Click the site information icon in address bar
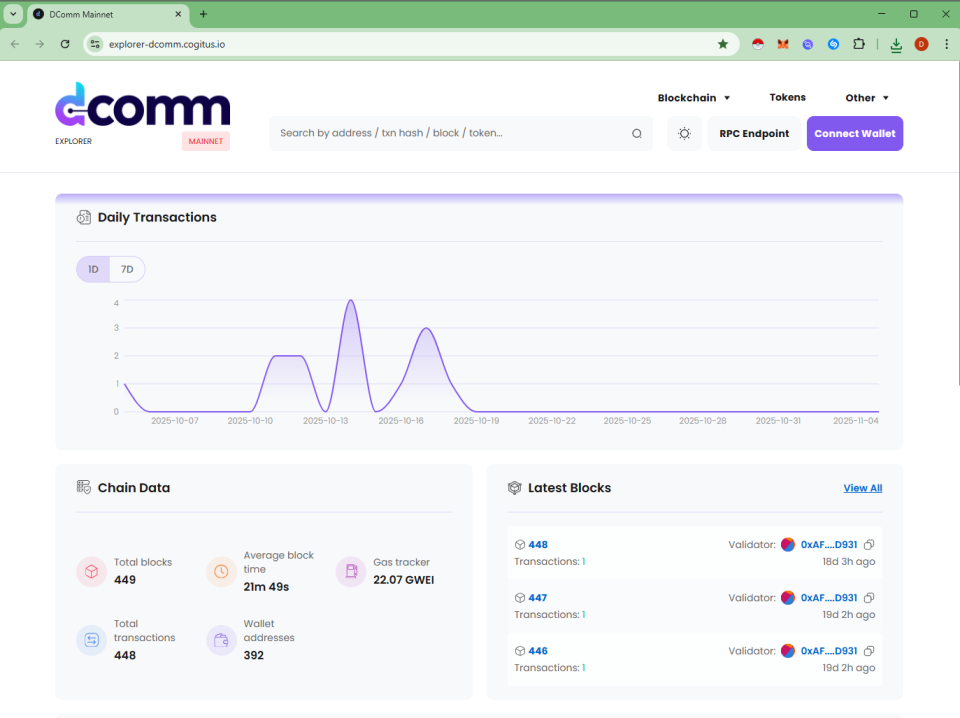960x718 pixels. [x=95, y=44]
